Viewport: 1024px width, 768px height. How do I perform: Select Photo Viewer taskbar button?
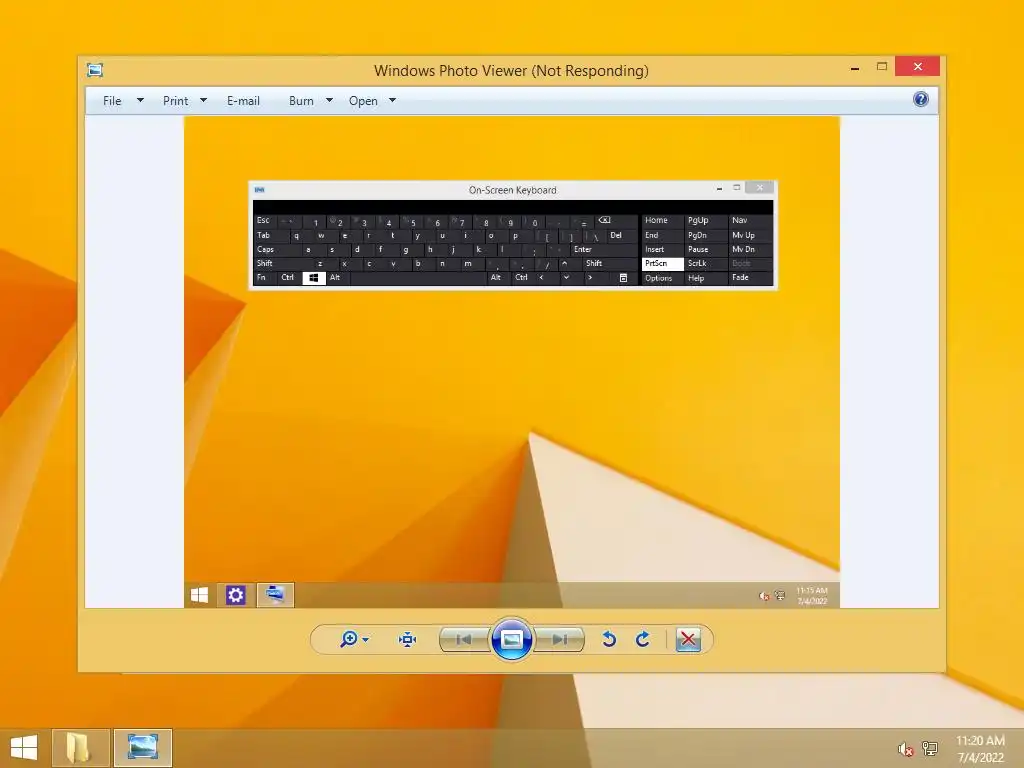click(143, 748)
